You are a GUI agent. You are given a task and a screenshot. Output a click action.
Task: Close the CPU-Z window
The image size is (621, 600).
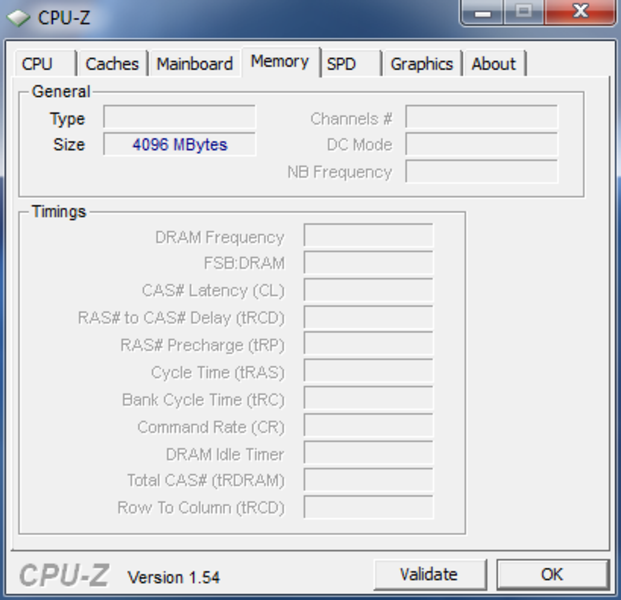[x=581, y=12]
